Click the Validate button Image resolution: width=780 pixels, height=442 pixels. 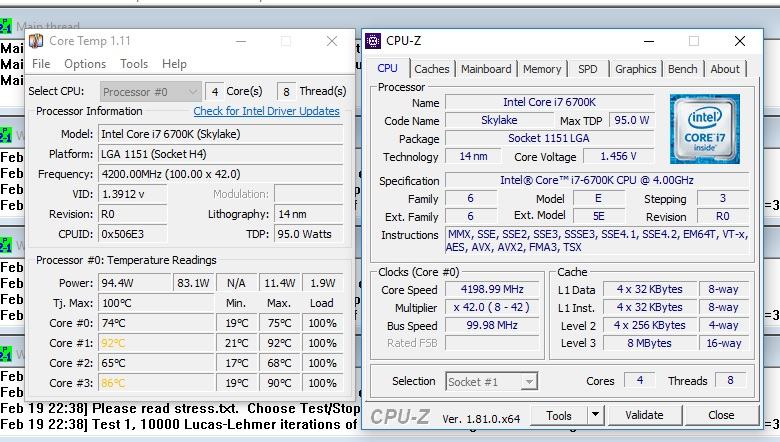tap(644, 416)
